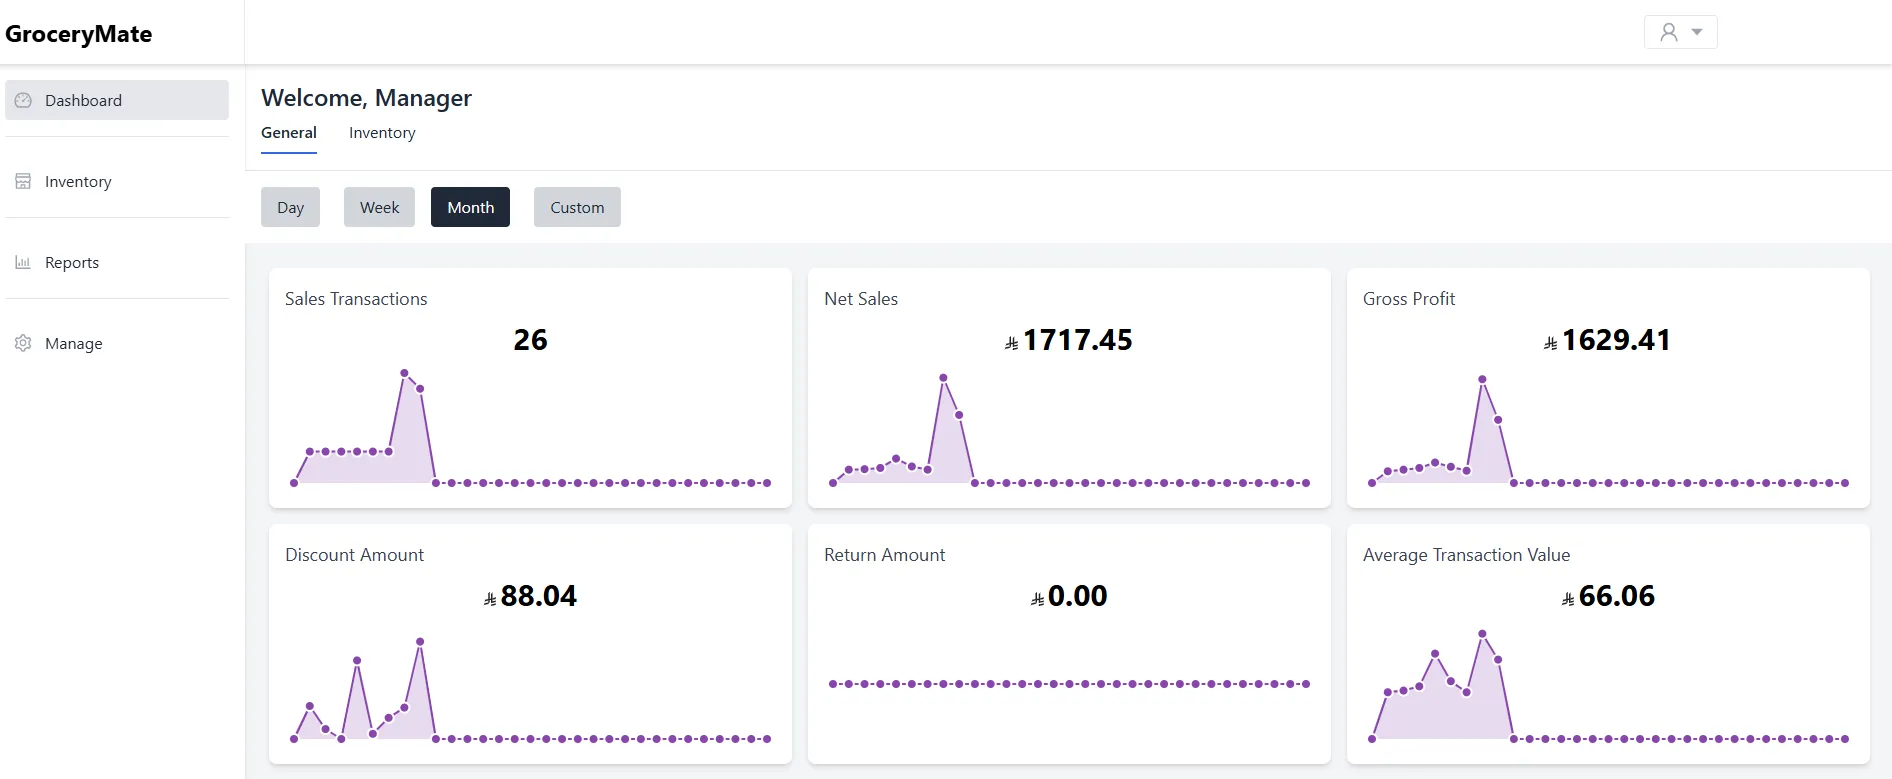
Task: Go to Manage in the sidebar
Action: tap(73, 343)
